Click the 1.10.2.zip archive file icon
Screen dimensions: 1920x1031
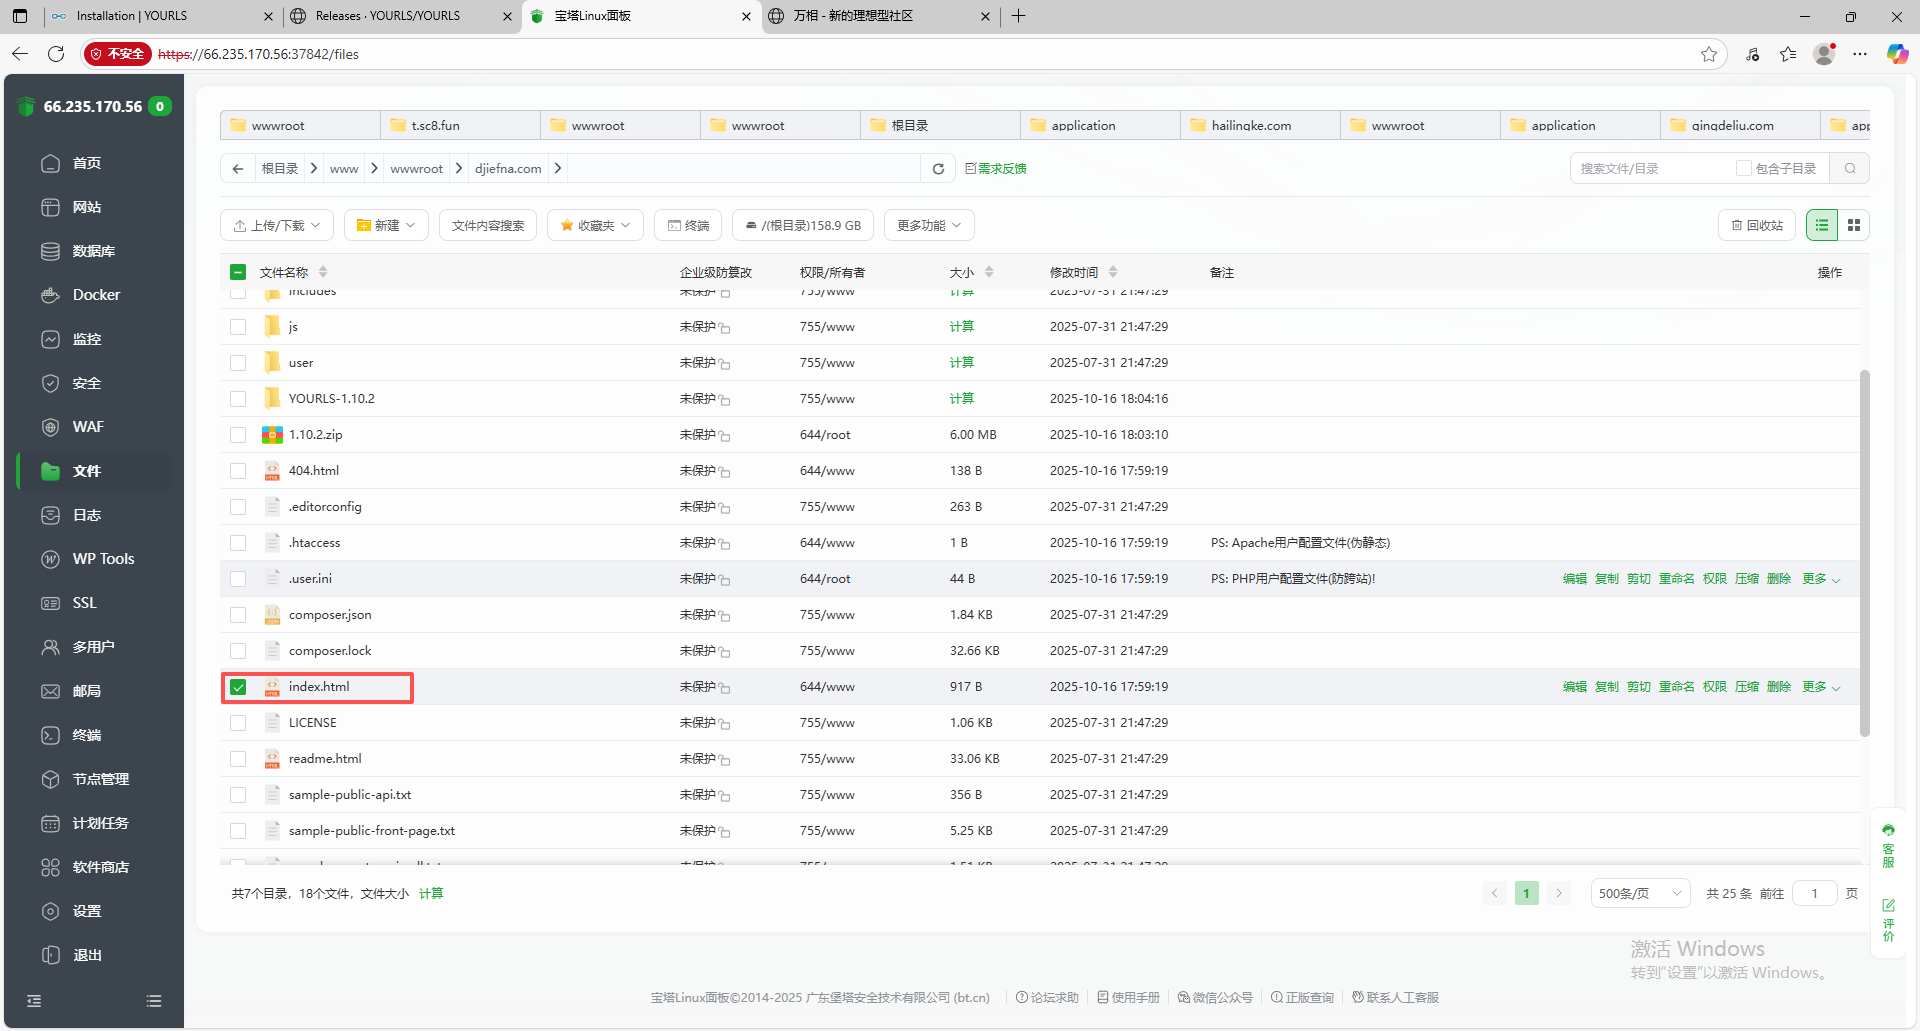click(x=272, y=435)
